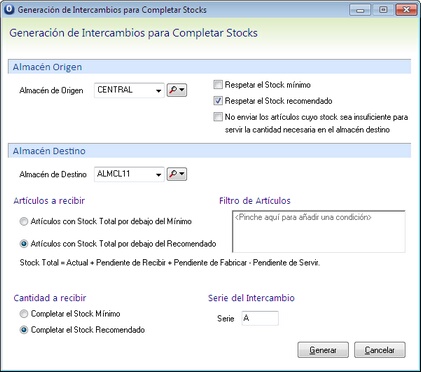Click the Cantidad a recibir heading
Screen dimensions: 421x372
[x=50, y=298]
